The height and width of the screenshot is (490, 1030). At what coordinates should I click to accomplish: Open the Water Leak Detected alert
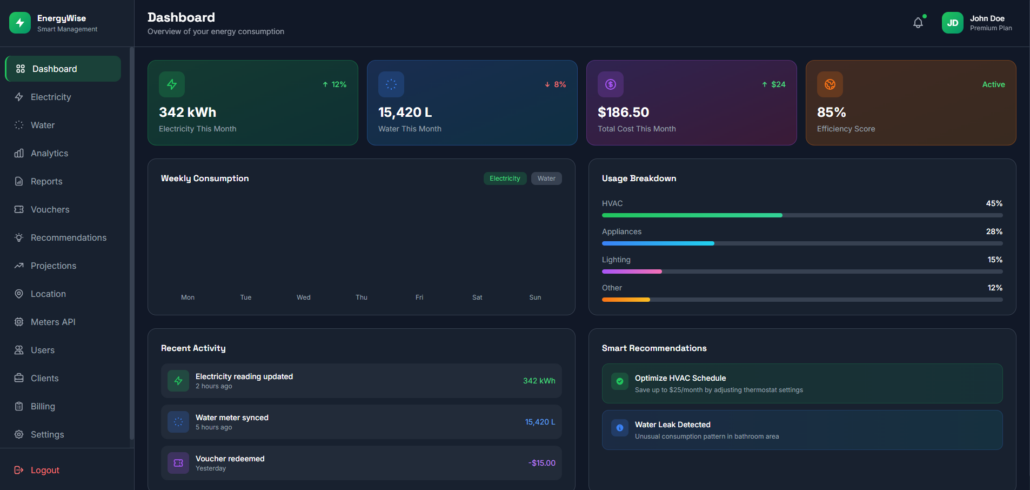click(802, 430)
